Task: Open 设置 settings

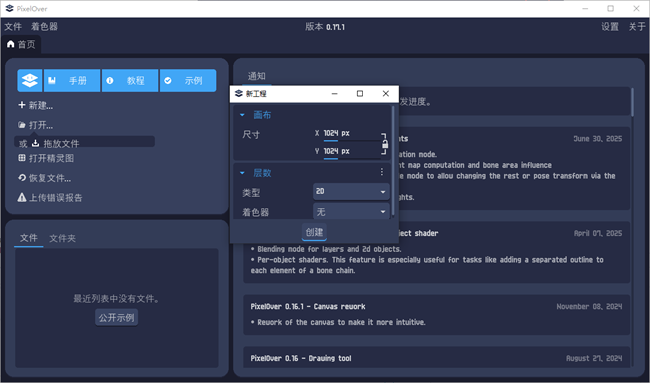Action: [610, 27]
